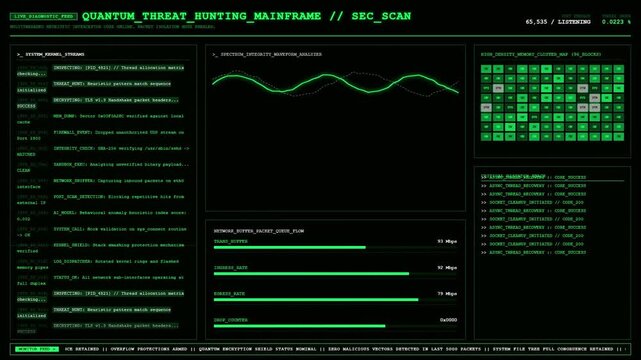641x360 pixels.
Task: Select the 93 Mbps value
Action: click(x=447, y=241)
